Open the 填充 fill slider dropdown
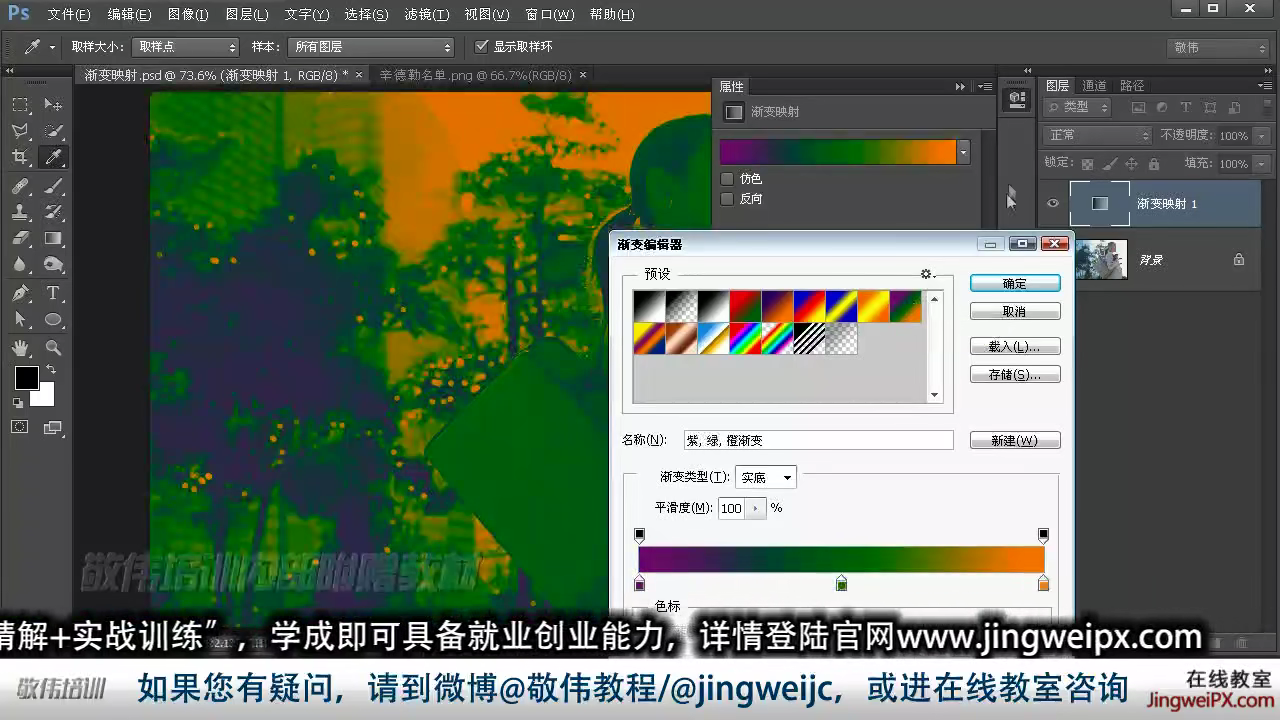The height and width of the screenshot is (720, 1280). point(1261,163)
